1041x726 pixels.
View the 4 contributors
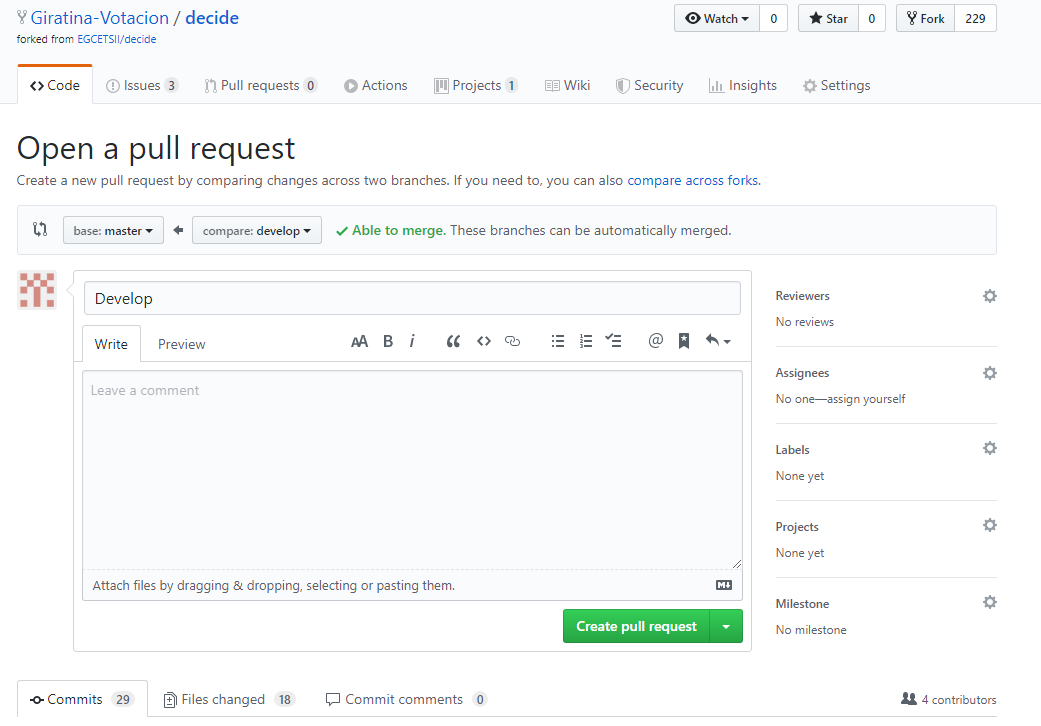(949, 699)
